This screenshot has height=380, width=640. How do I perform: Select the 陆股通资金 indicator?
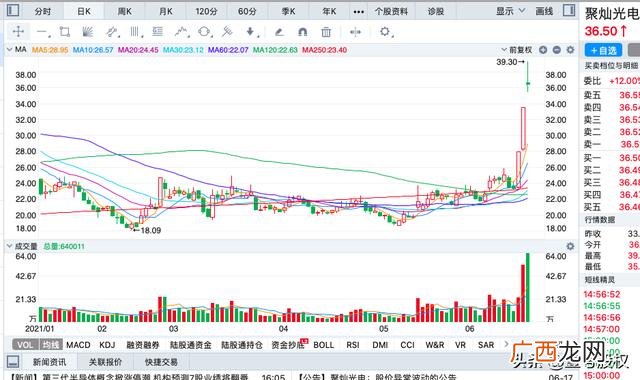click(191, 345)
